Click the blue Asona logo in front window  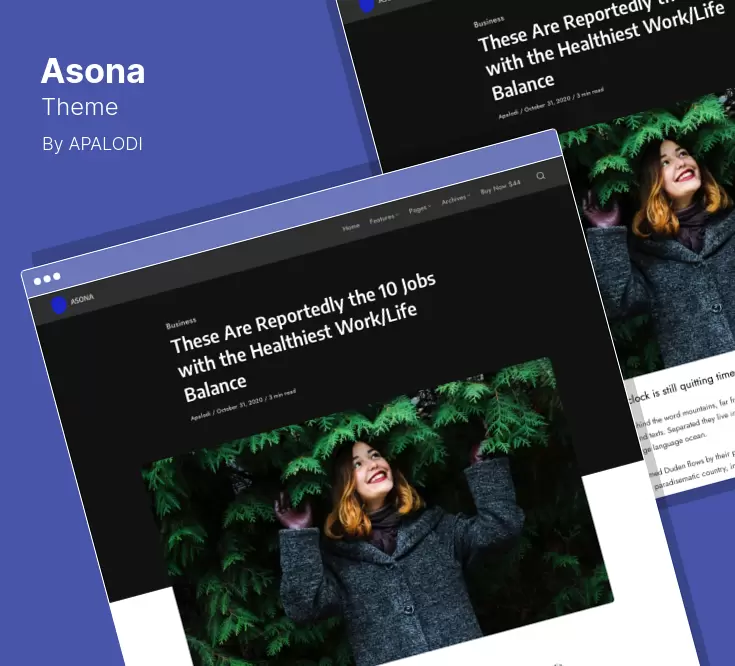pos(59,305)
